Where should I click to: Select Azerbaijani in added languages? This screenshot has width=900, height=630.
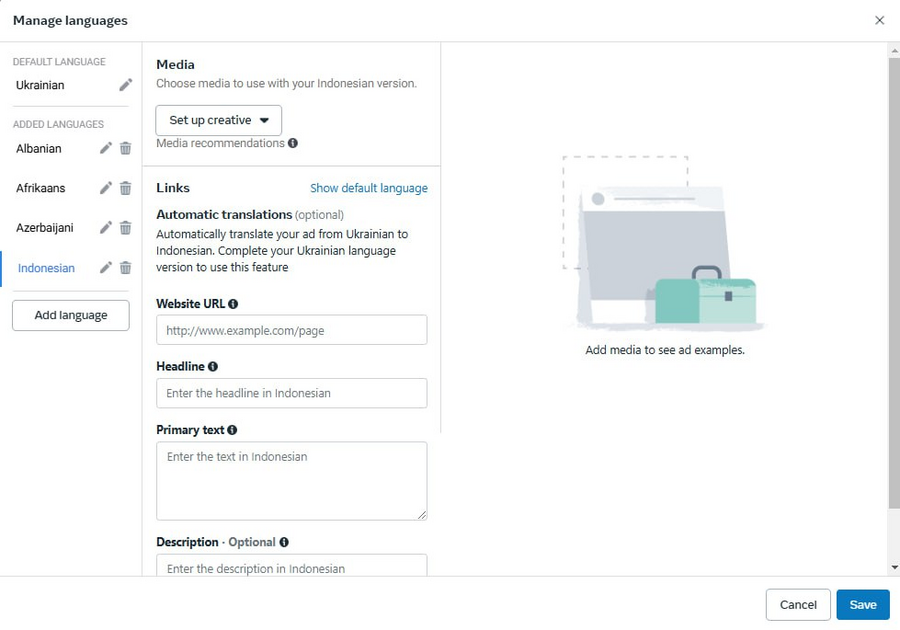coord(45,228)
